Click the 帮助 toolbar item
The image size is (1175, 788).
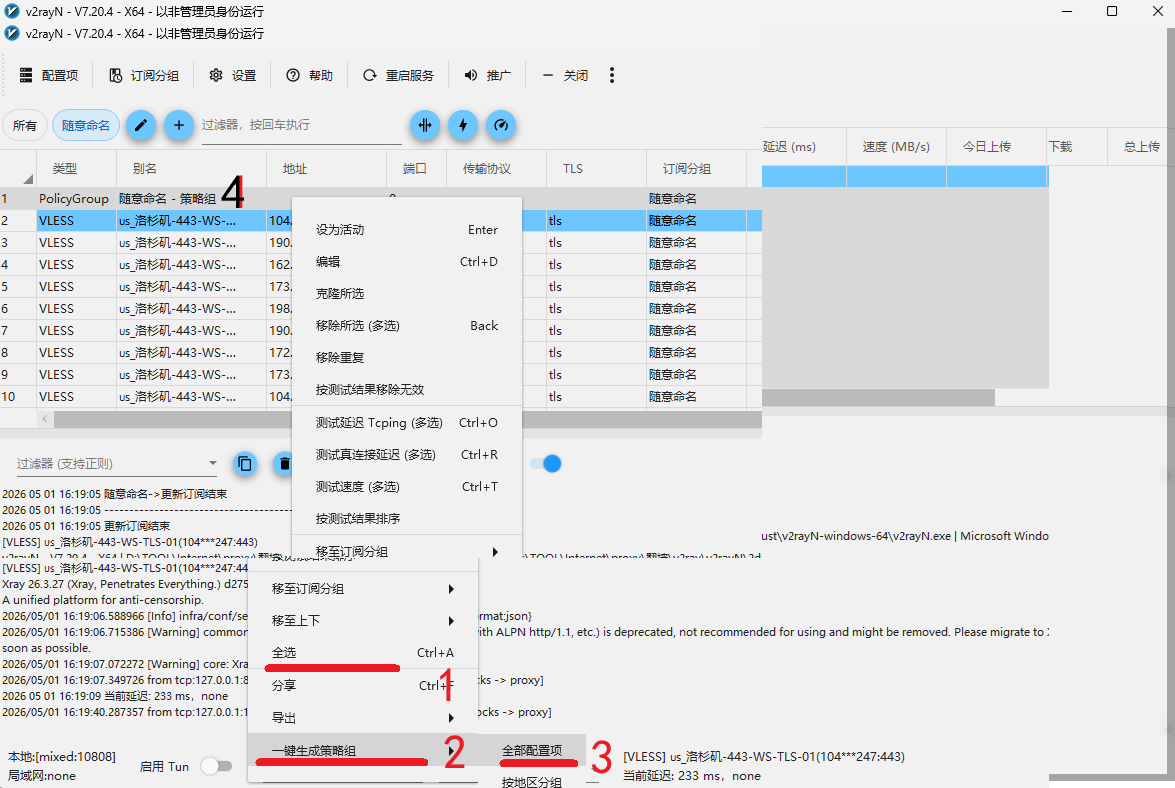point(309,76)
